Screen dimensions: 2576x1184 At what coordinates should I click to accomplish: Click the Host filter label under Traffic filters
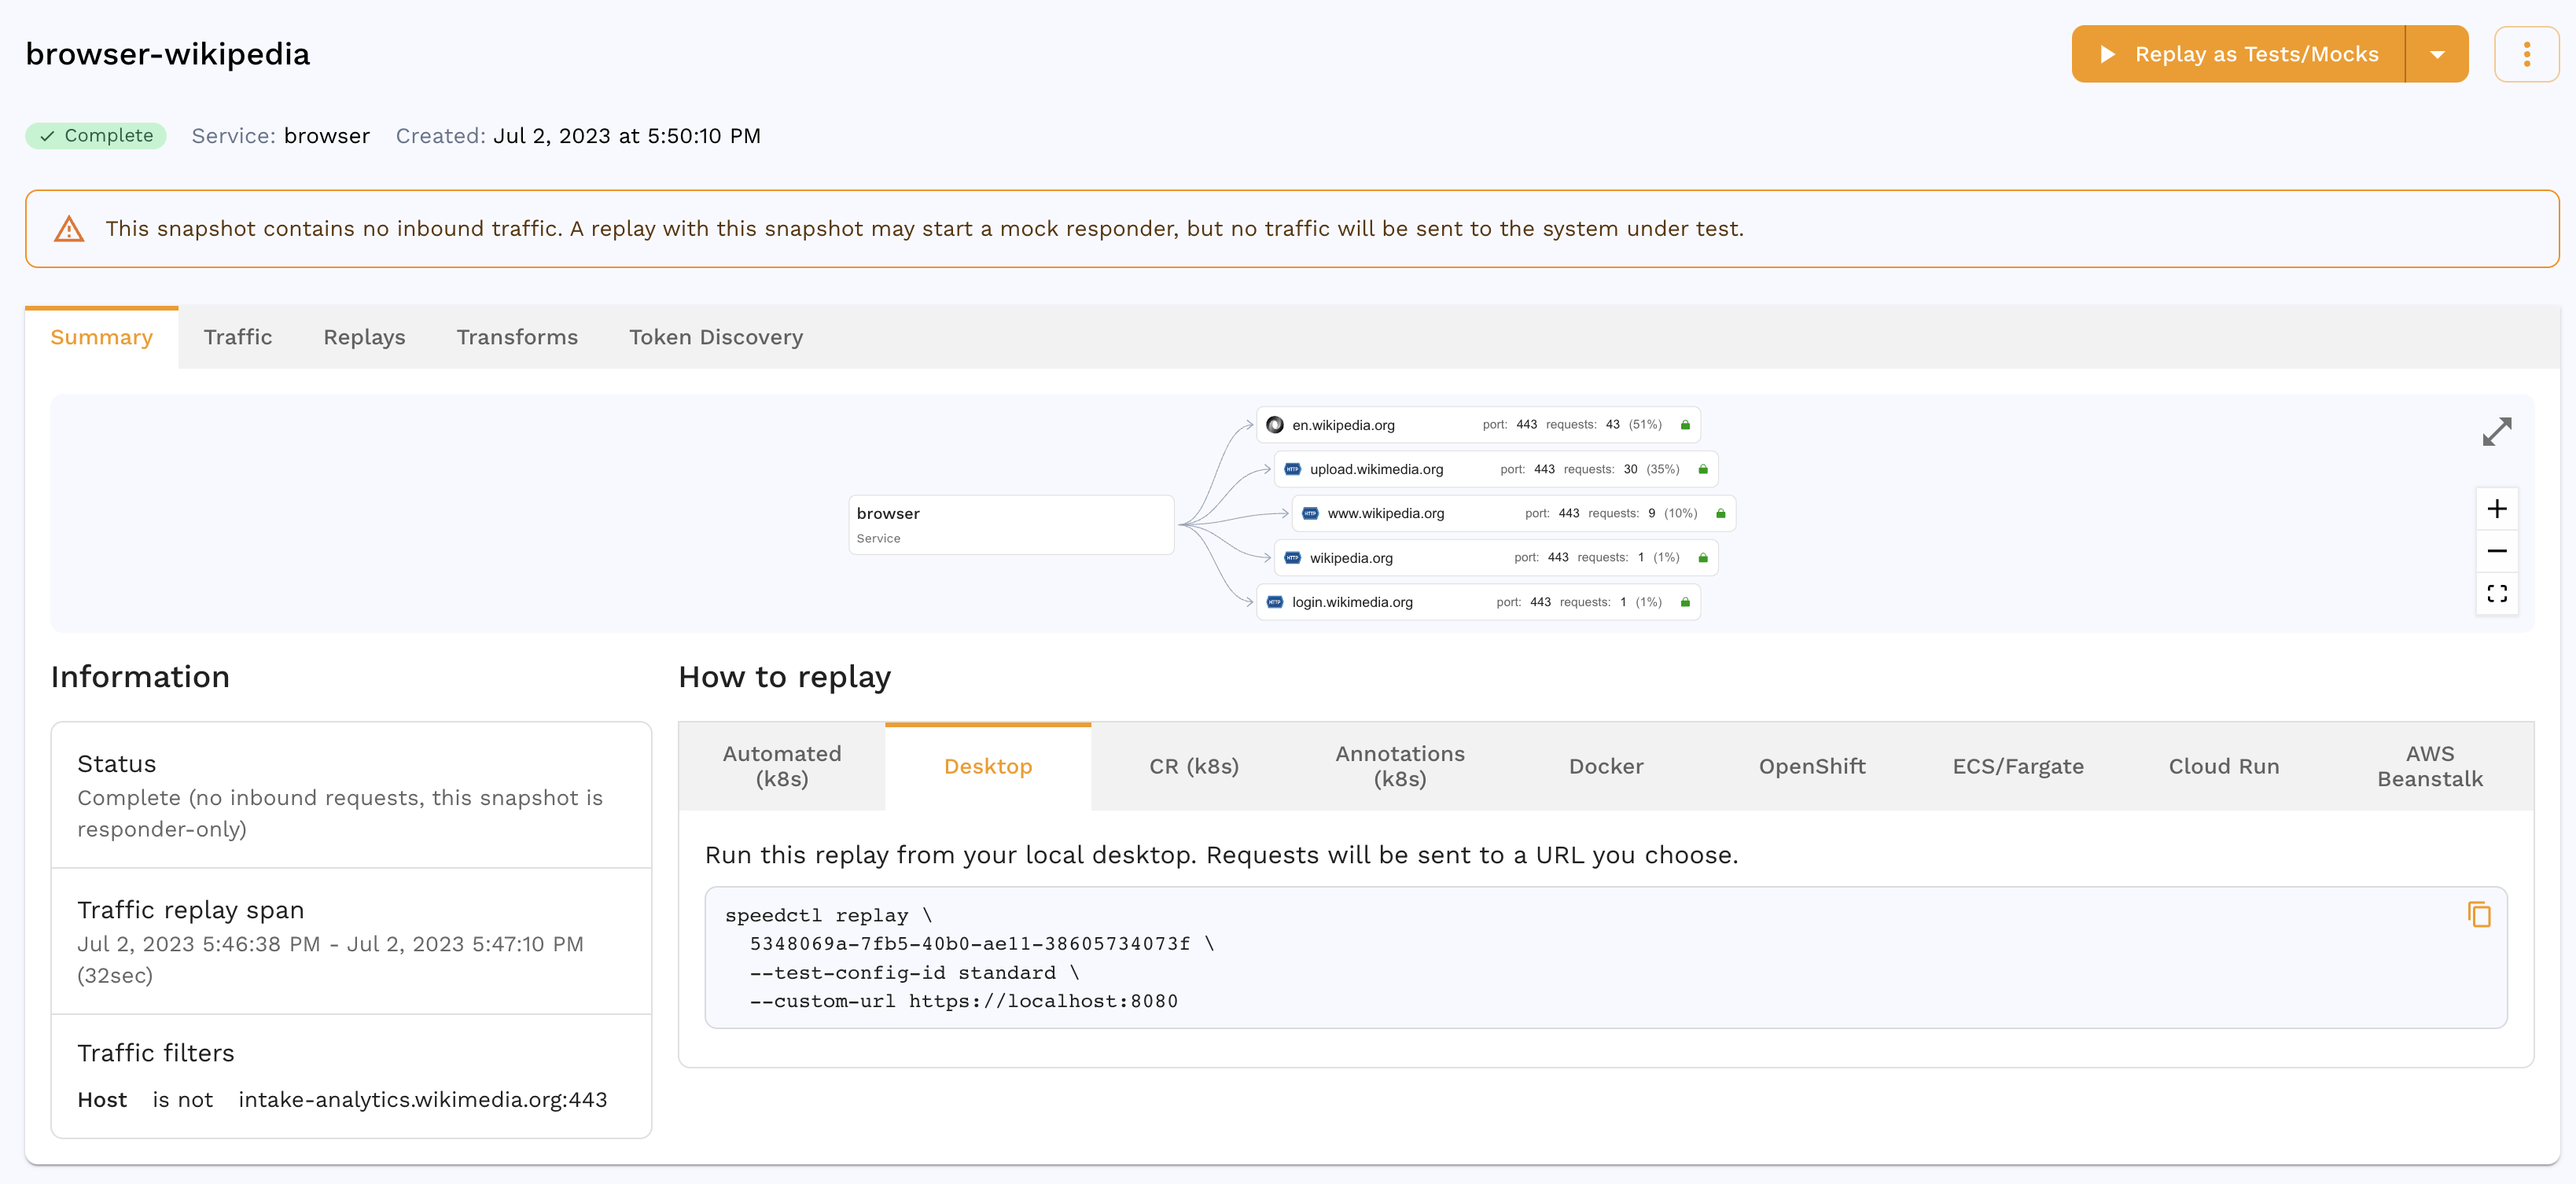click(102, 1099)
